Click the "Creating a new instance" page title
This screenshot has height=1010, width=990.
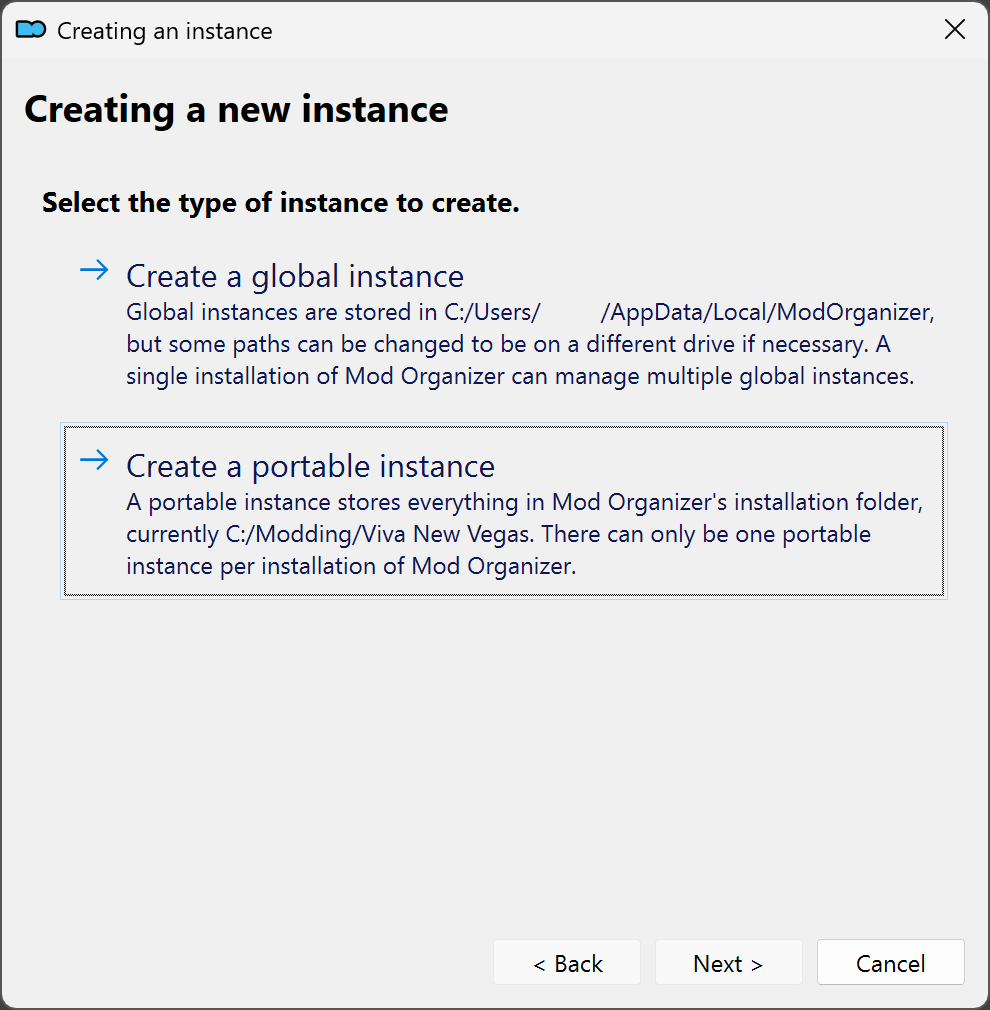pos(236,110)
